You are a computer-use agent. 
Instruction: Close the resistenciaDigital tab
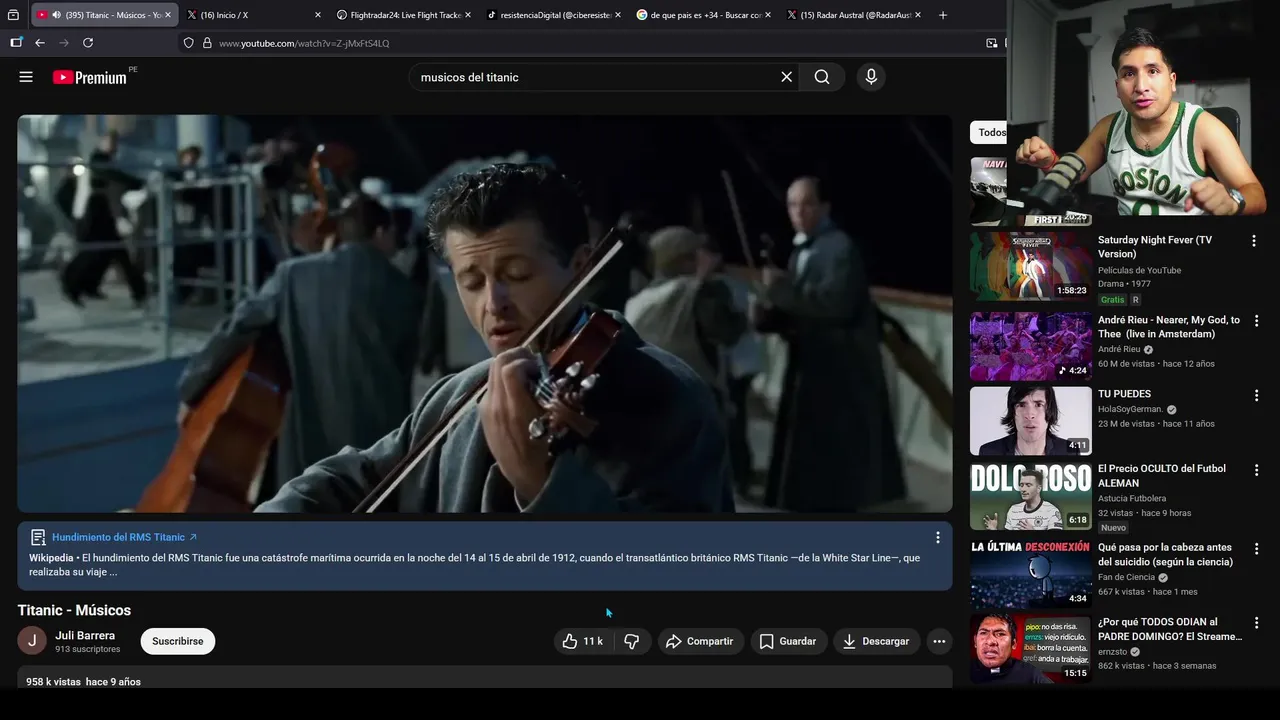[617, 15]
